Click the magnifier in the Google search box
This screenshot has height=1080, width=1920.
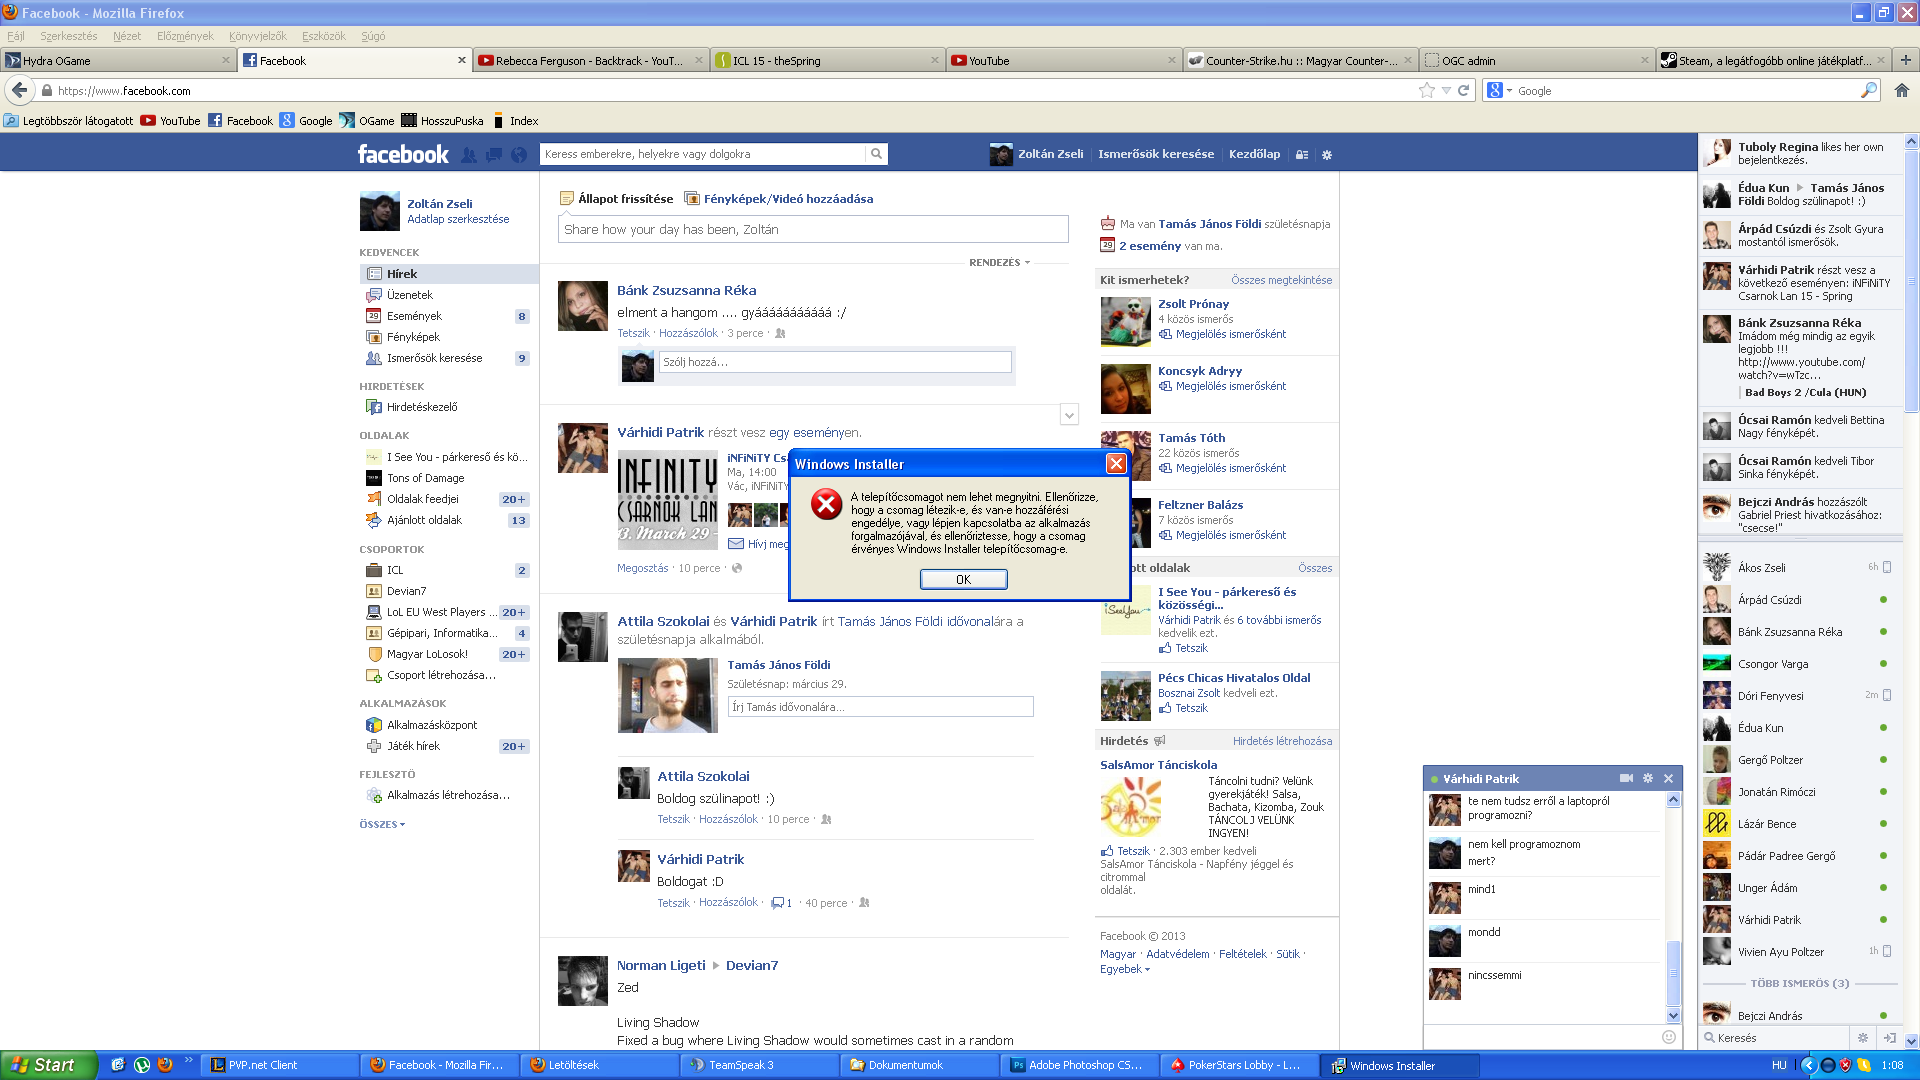(1868, 90)
